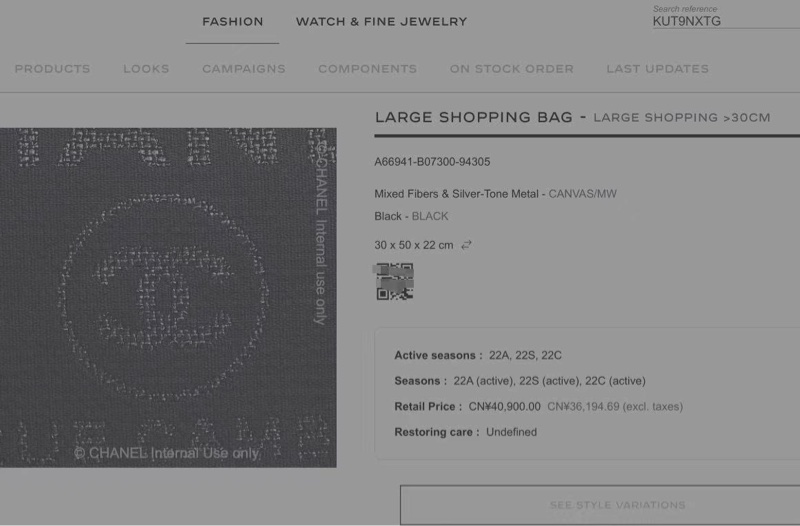800x526 pixels.
Task: Switch to Watch & Fine Jewelry tab
Action: click(381, 21)
